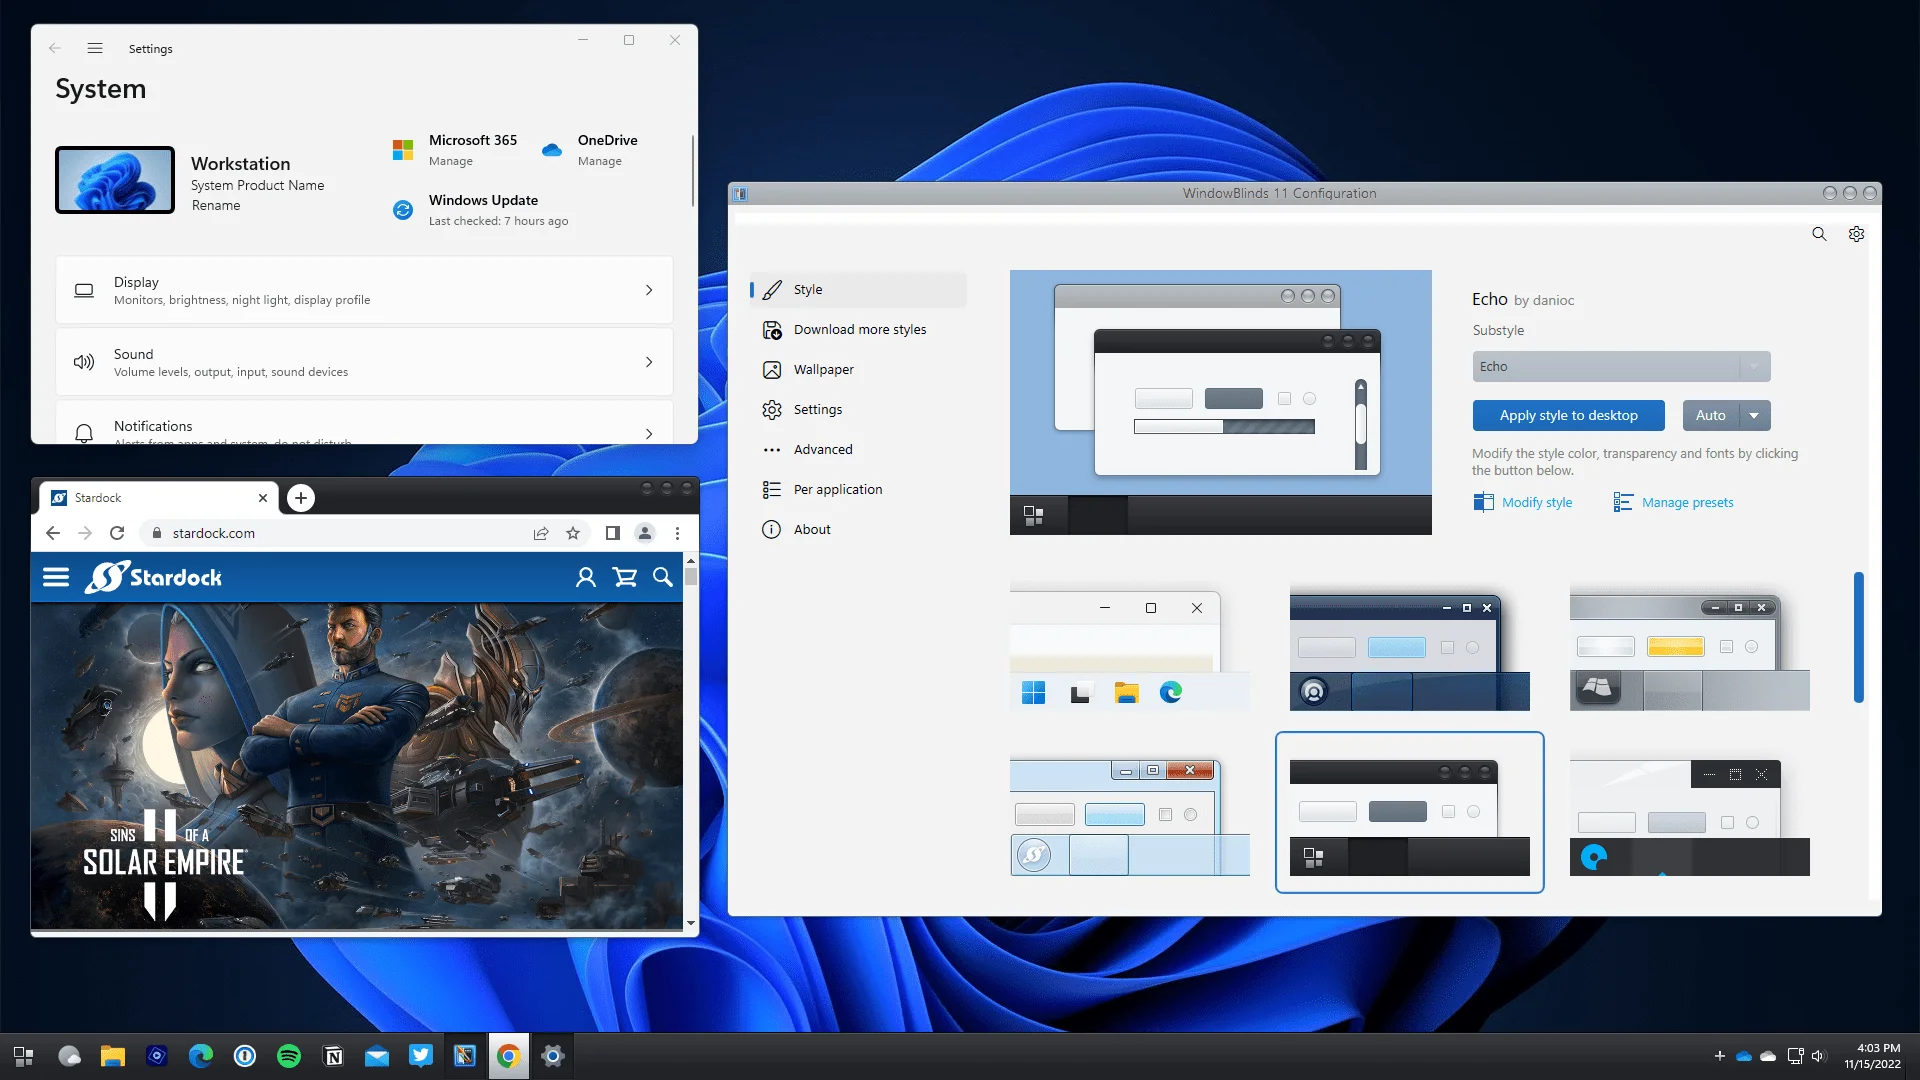Open the About info section
1920x1080 pixels.
(810, 529)
